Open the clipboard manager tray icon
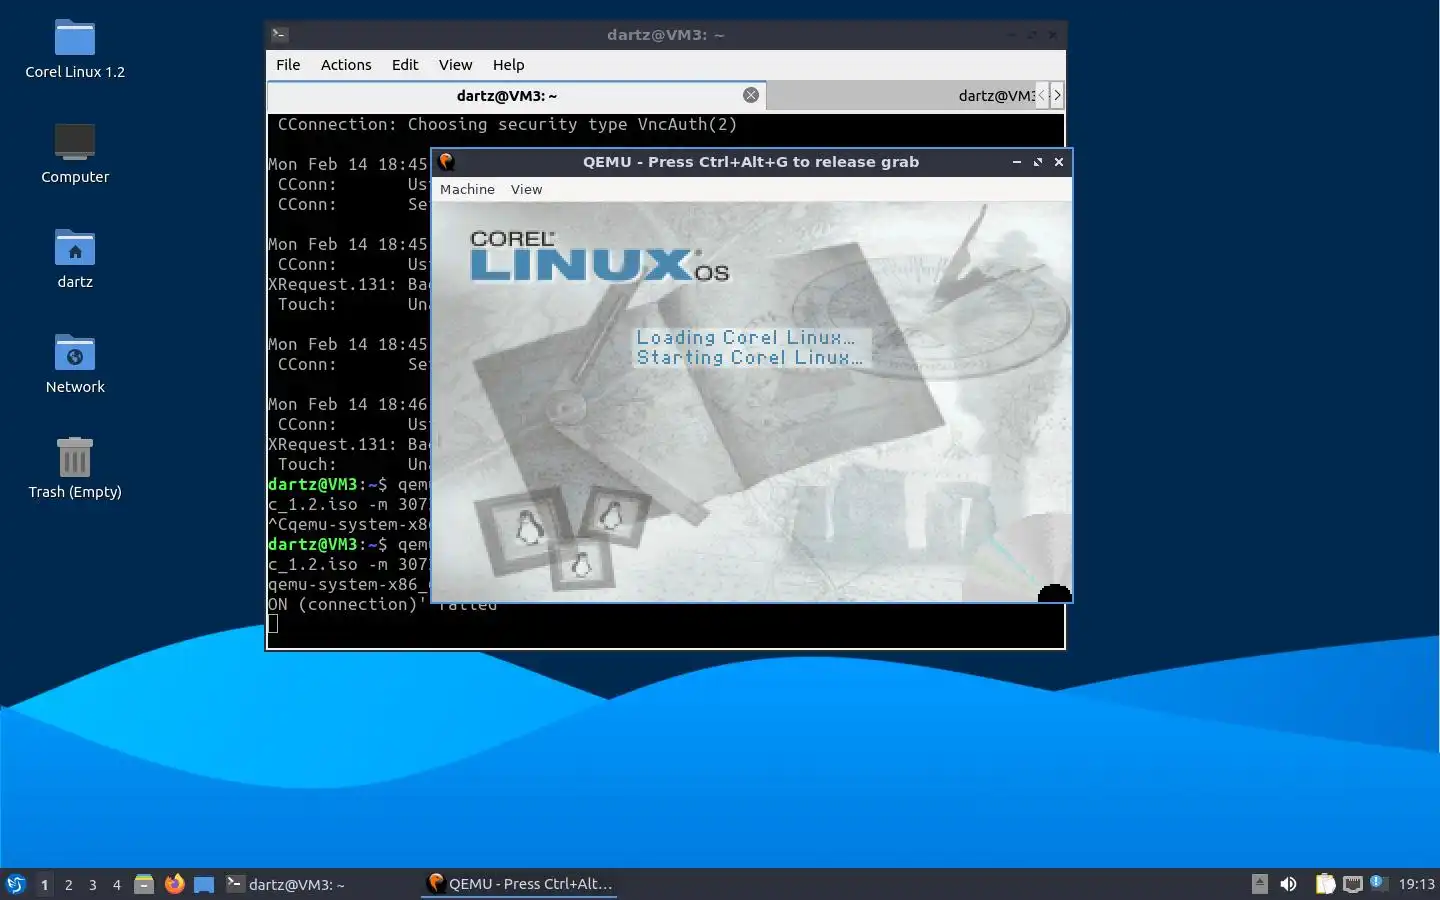The image size is (1440, 900). tap(1325, 884)
